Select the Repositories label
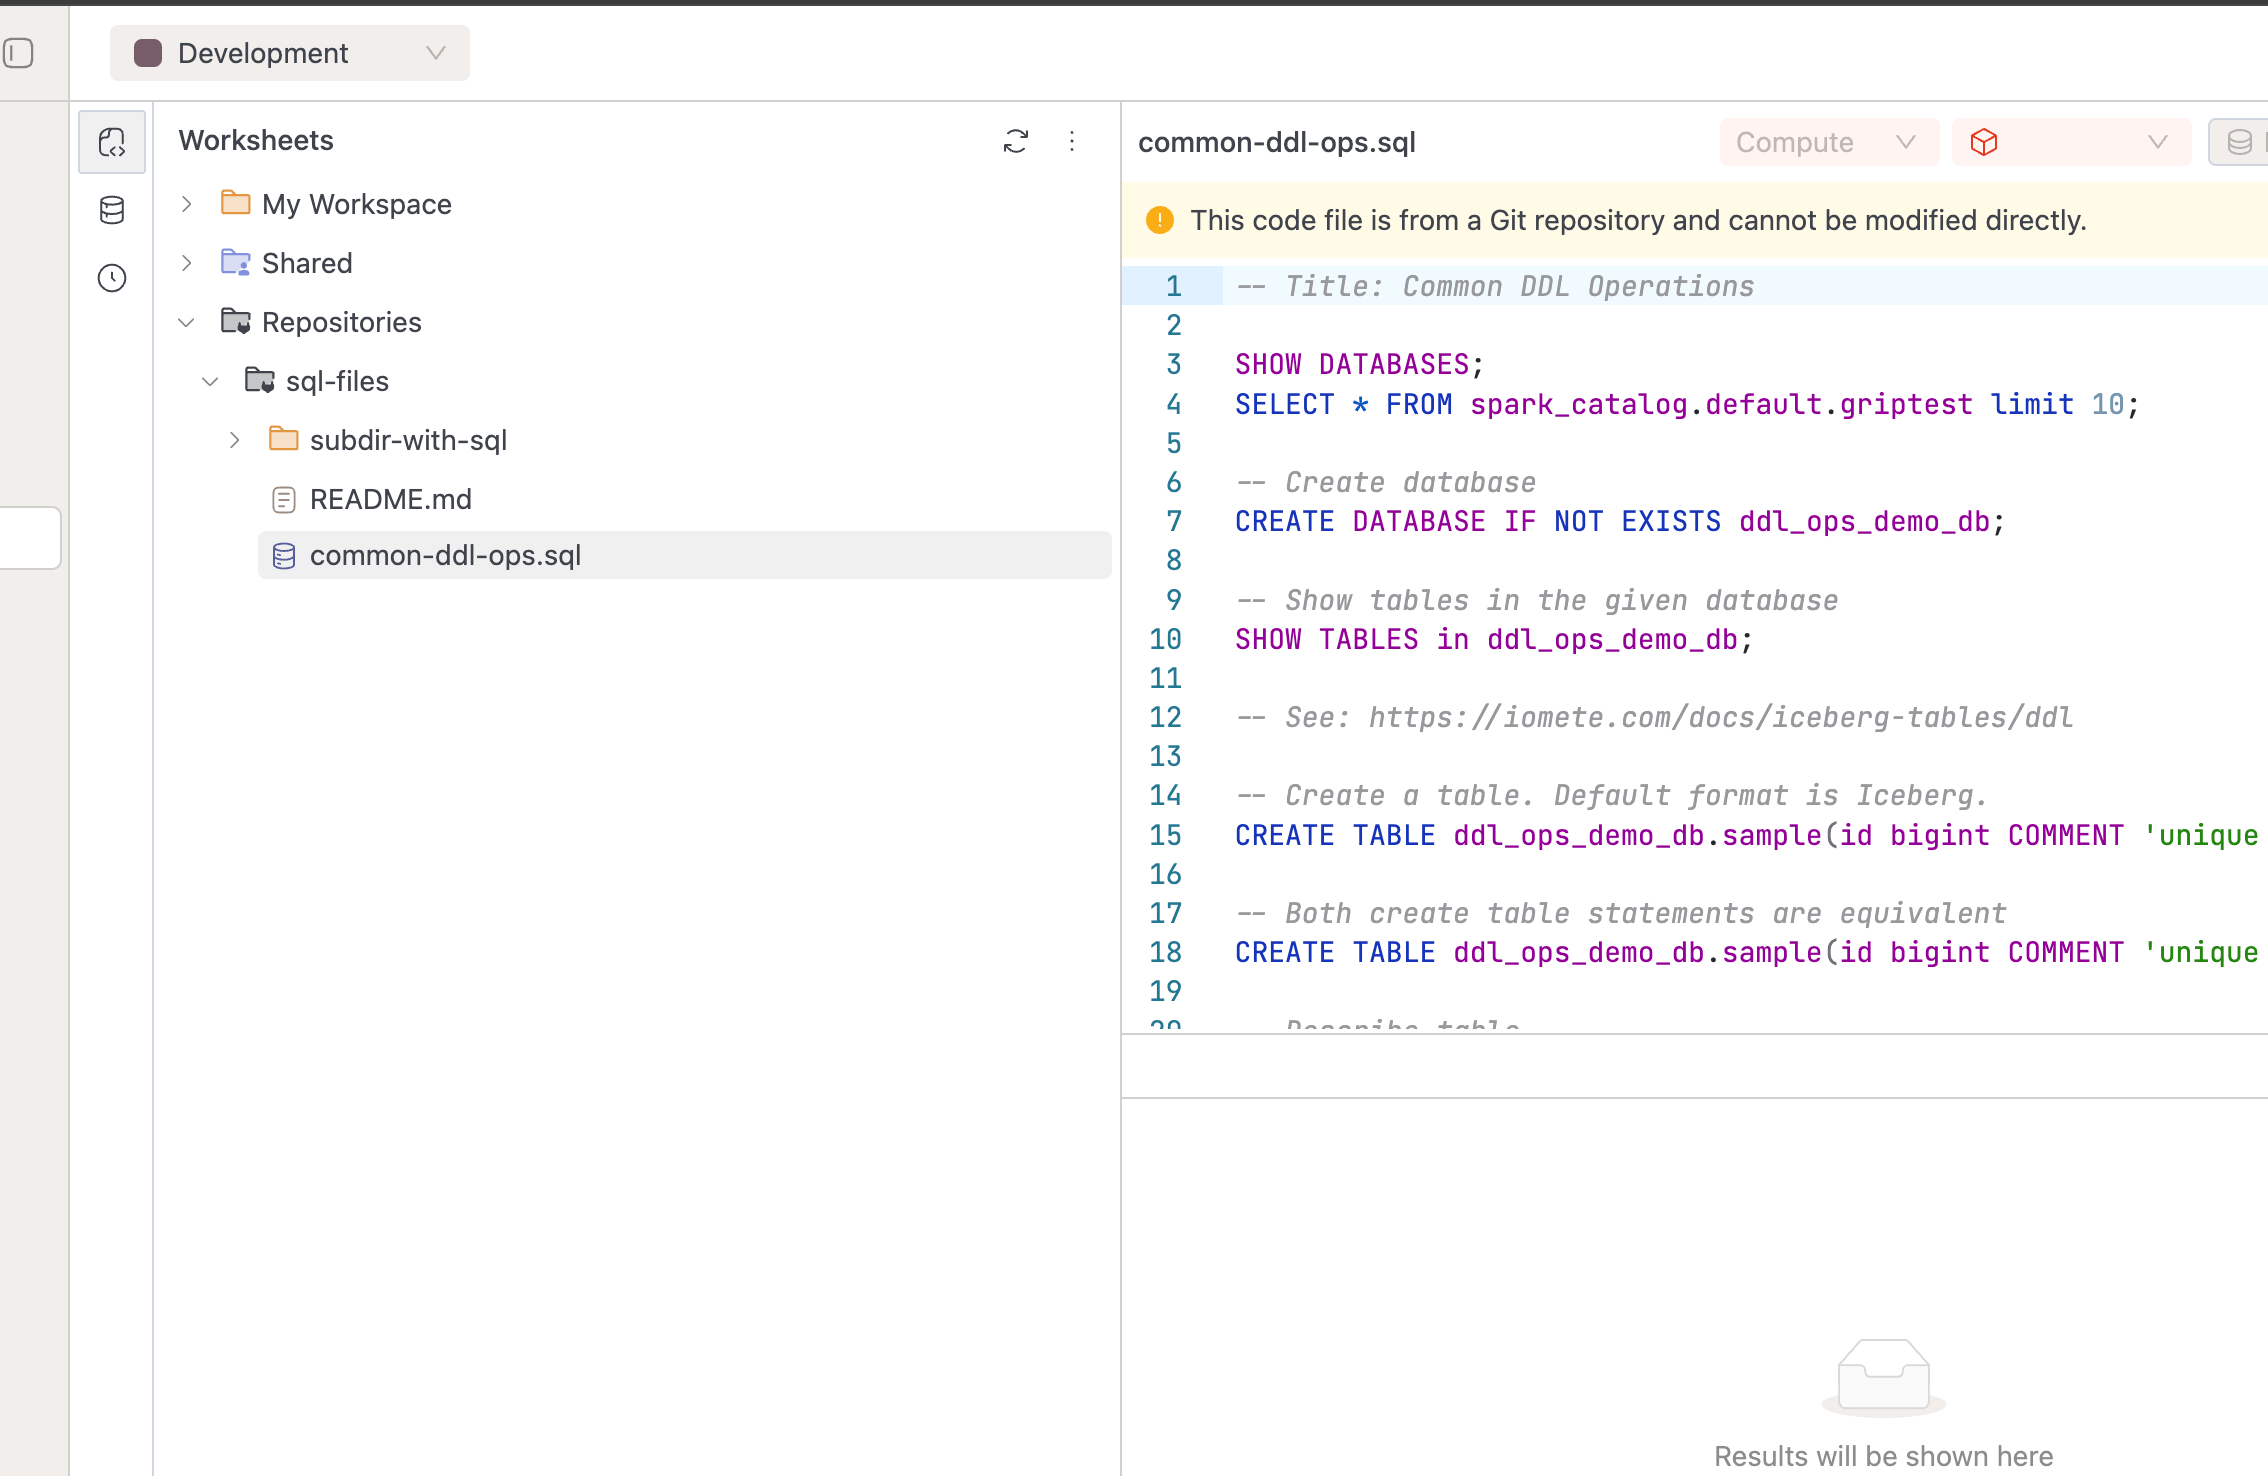This screenshot has width=2268, height=1476. [342, 322]
